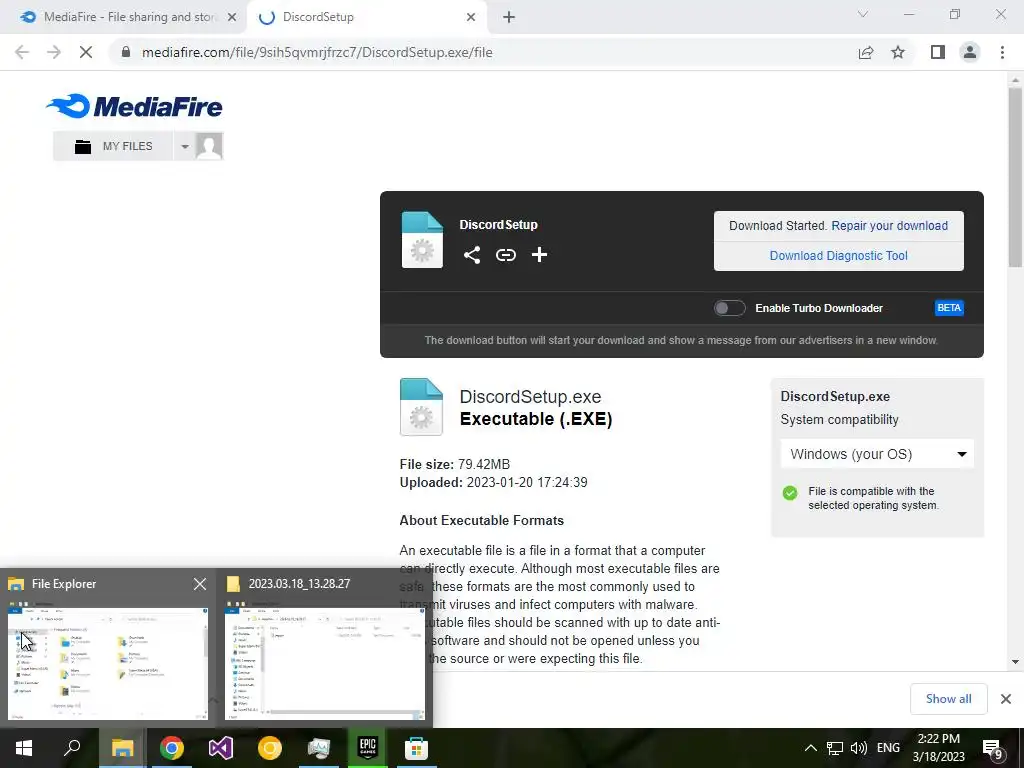The width and height of the screenshot is (1024, 768).
Task: Open Windows Start menu
Action: point(24,748)
